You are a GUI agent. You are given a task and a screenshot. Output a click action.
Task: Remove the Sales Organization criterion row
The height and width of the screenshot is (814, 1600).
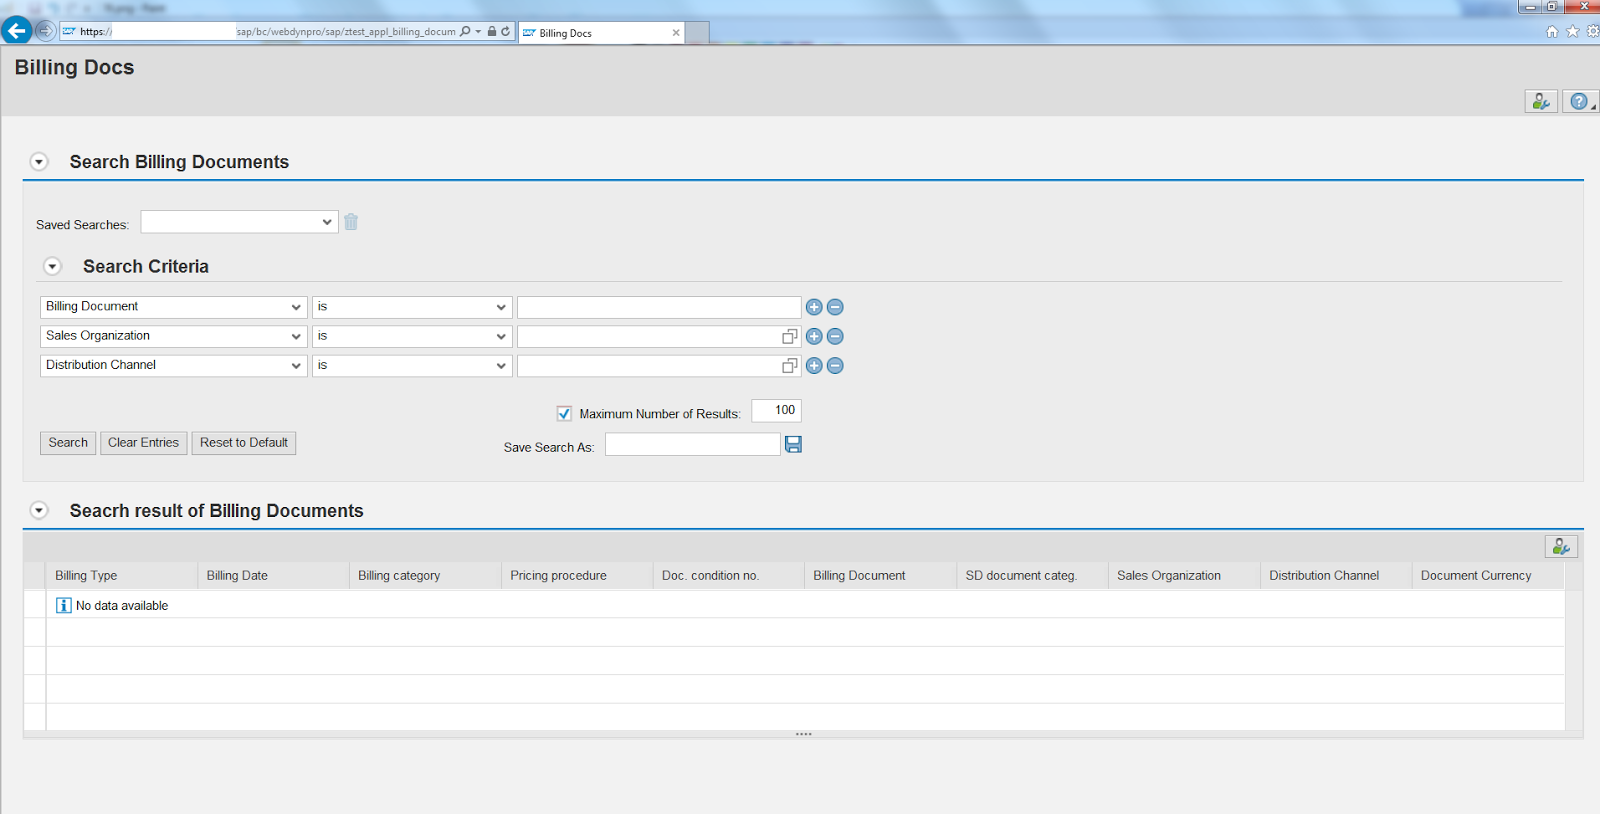pyautogui.click(x=835, y=336)
